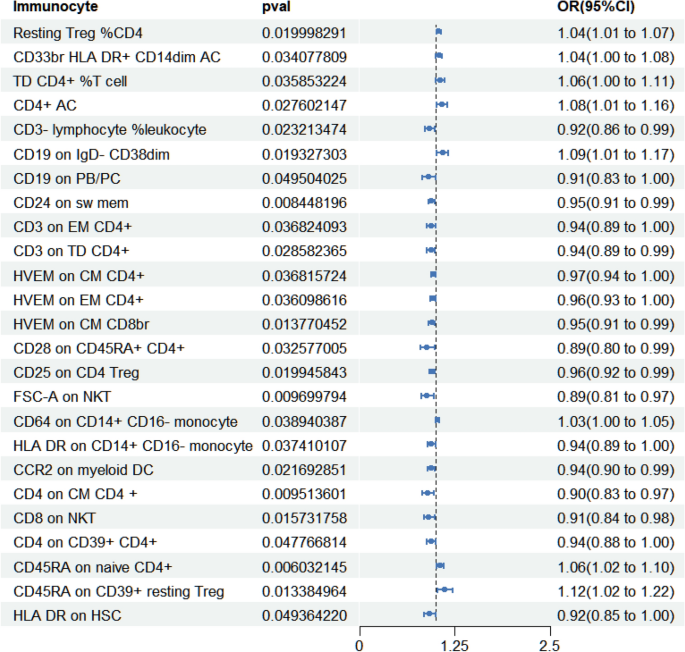Click the CD3 on TD CD4+ label

click(71, 251)
